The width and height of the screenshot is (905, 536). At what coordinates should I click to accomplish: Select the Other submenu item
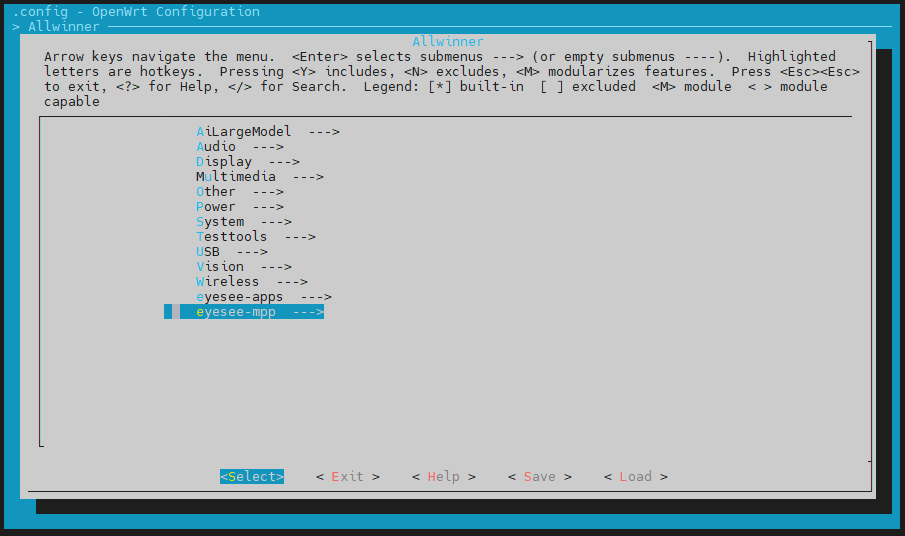click(239, 192)
